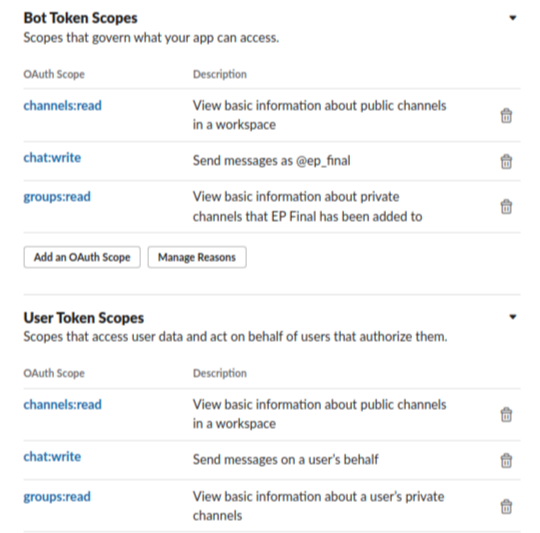This screenshot has height=533, width=540.
Task: Open the user groups:read scope link
Action: tap(57, 497)
